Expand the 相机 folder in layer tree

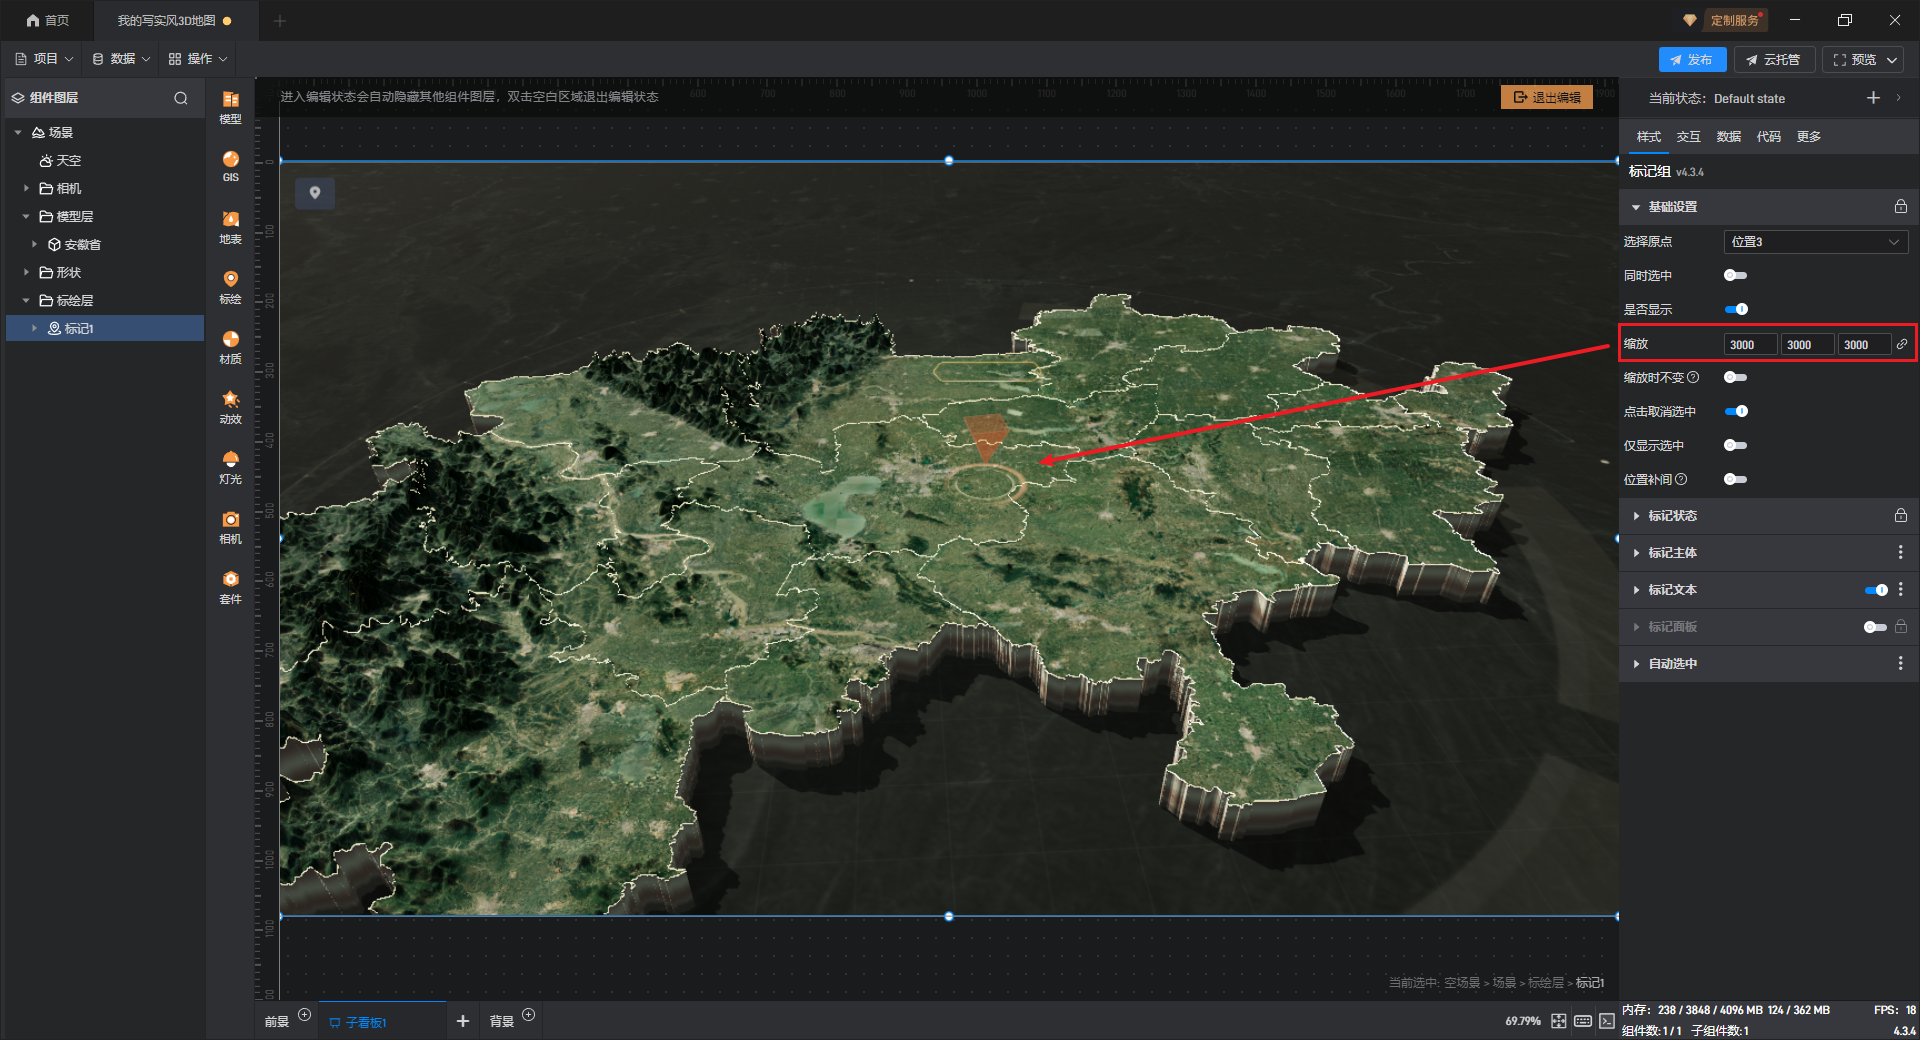coord(27,188)
